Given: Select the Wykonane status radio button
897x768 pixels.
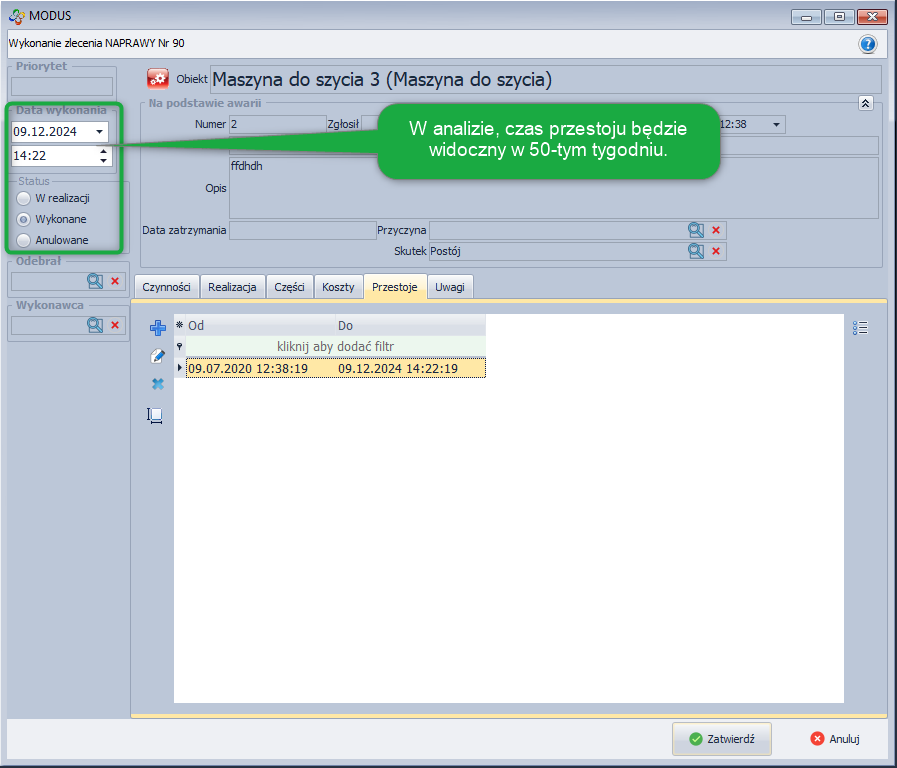Looking at the screenshot, I should click(24, 219).
